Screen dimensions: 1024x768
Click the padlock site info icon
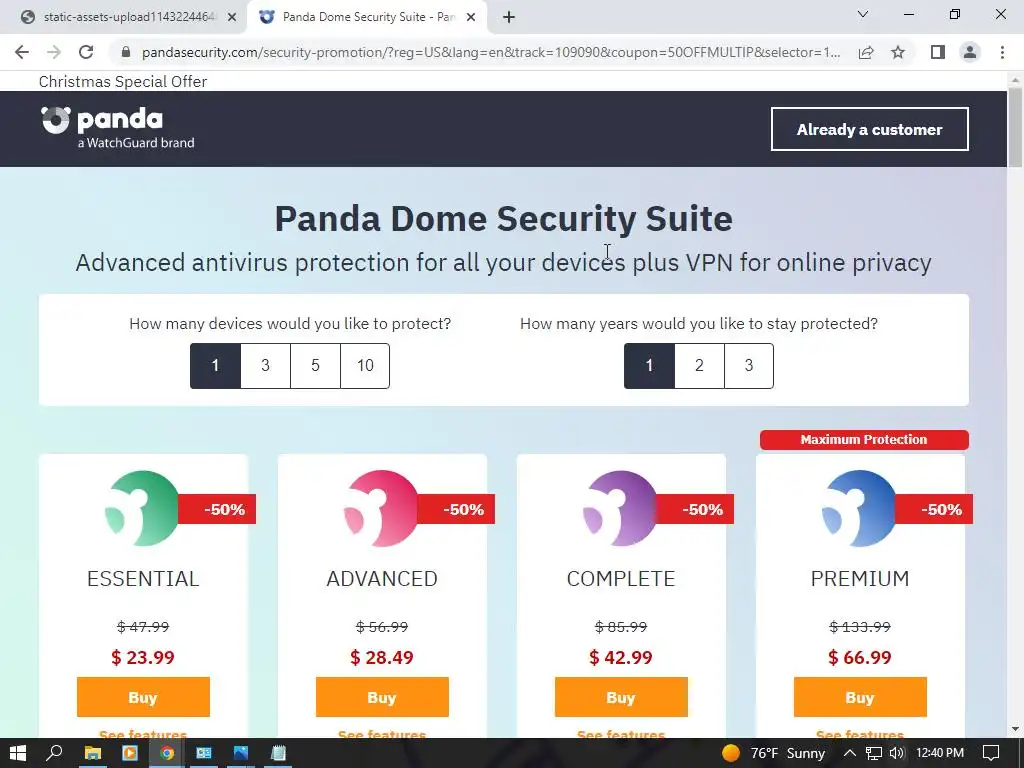[x=126, y=52]
